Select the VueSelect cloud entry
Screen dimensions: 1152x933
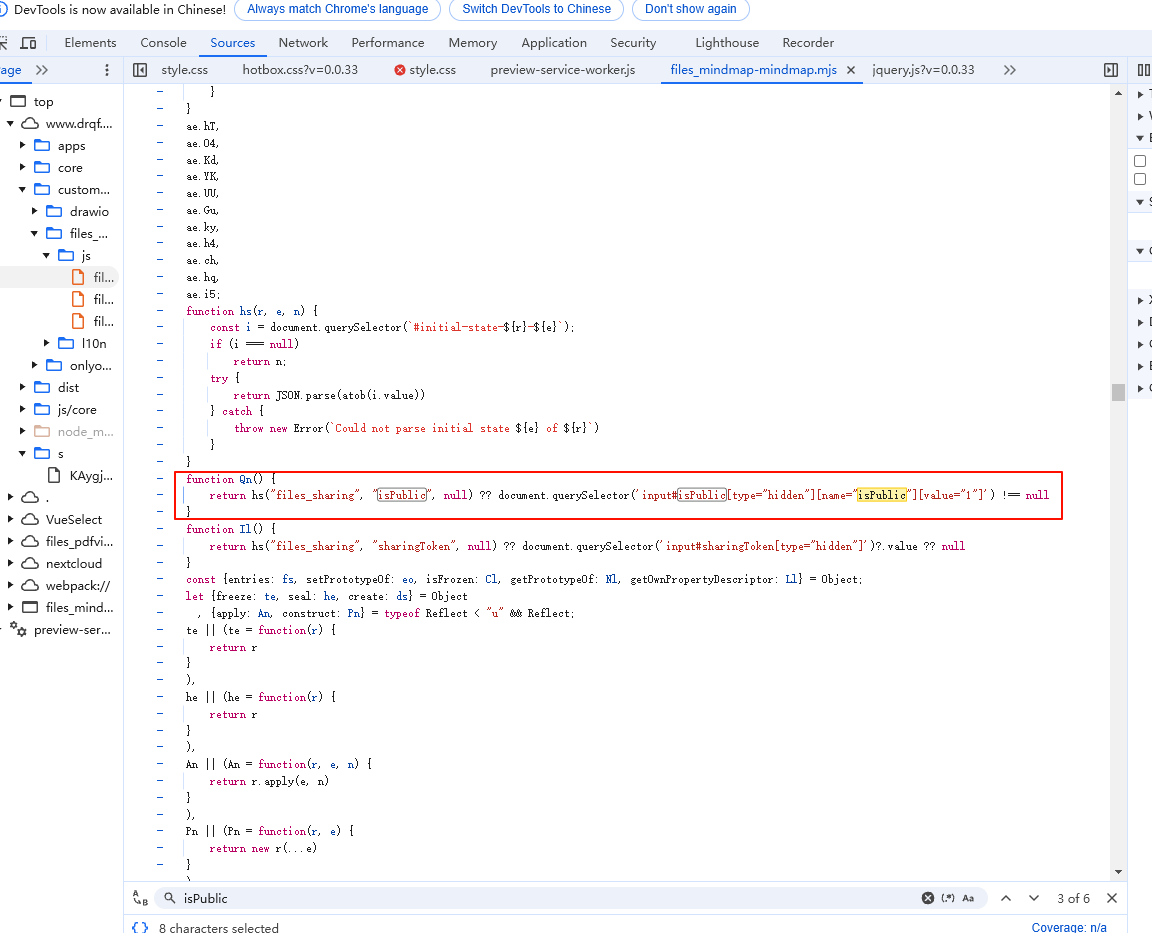[73, 519]
